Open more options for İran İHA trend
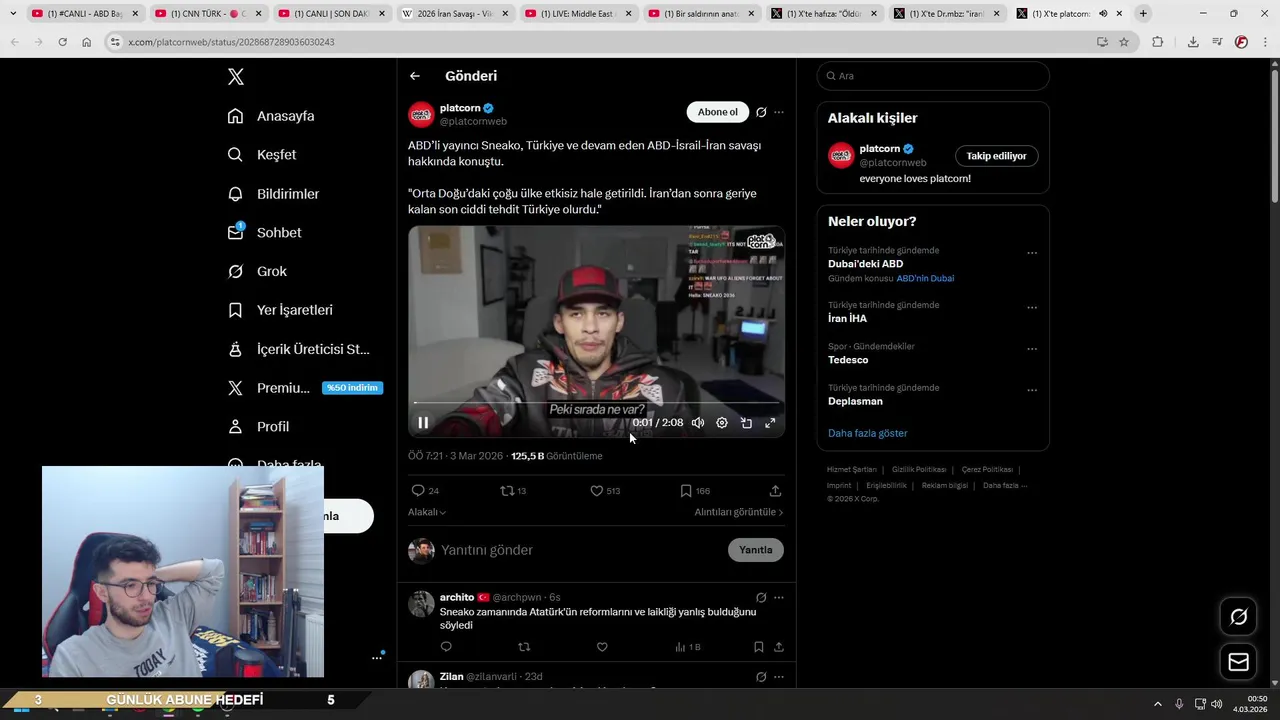The image size is (1280, 720). click(1032, 307)
